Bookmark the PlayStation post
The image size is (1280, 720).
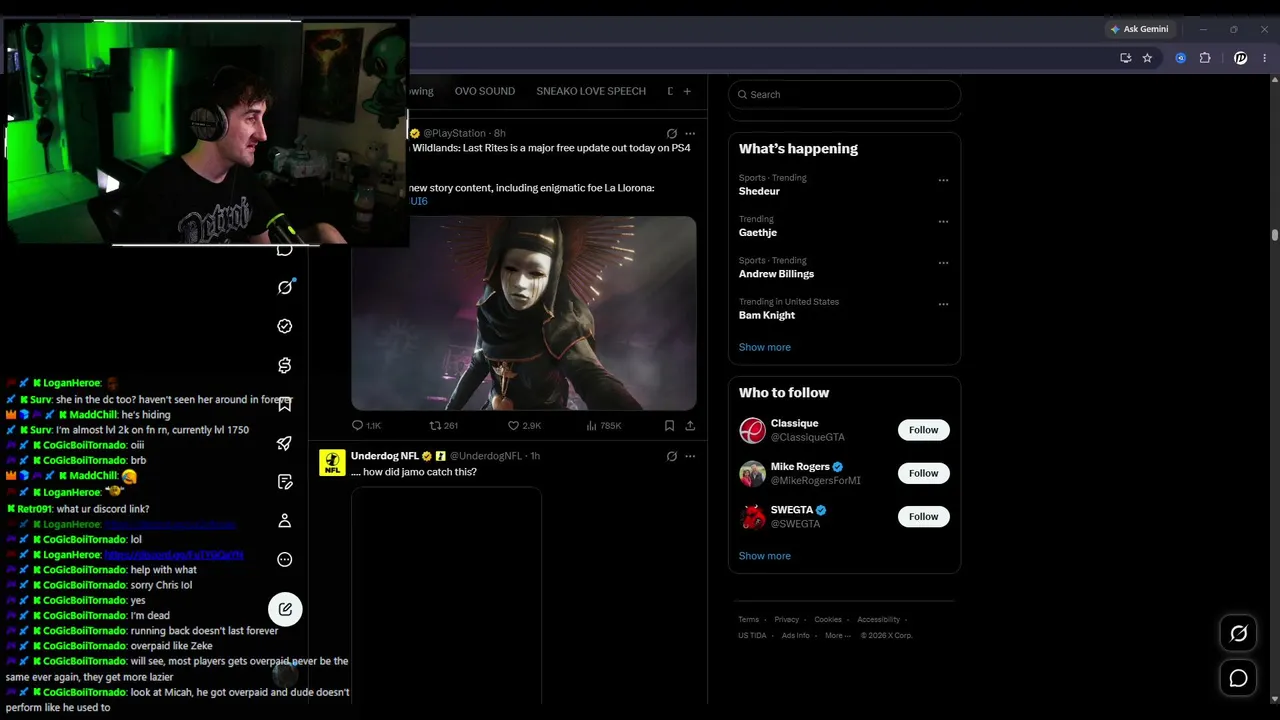tap(669, 426)
